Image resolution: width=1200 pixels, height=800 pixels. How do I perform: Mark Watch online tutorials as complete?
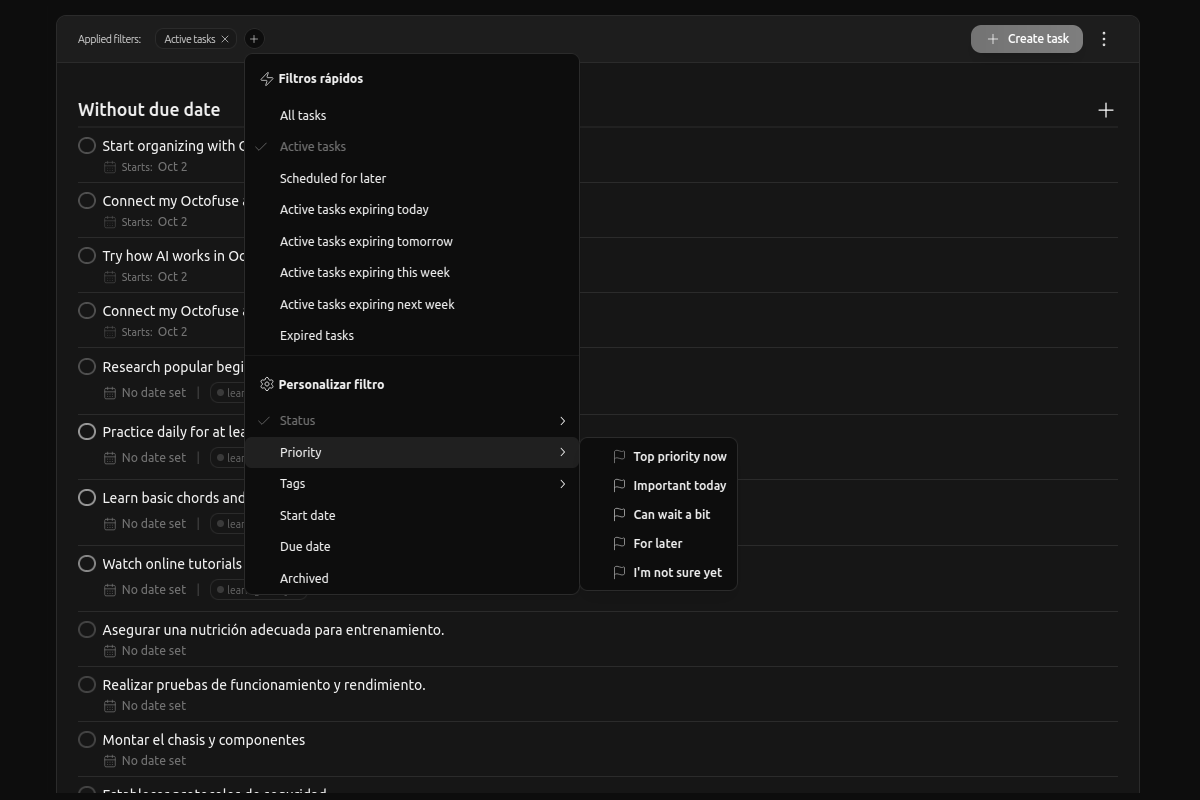point(87,563)
